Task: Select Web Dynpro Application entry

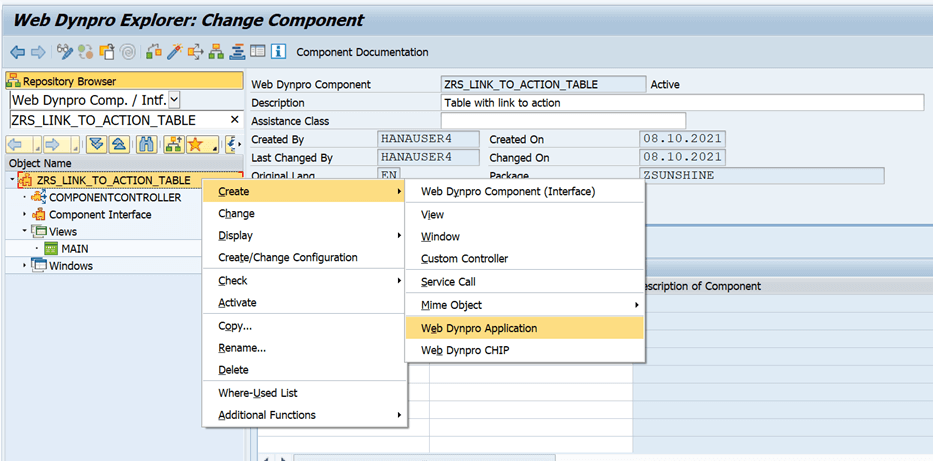Action: tap(525, 328)
